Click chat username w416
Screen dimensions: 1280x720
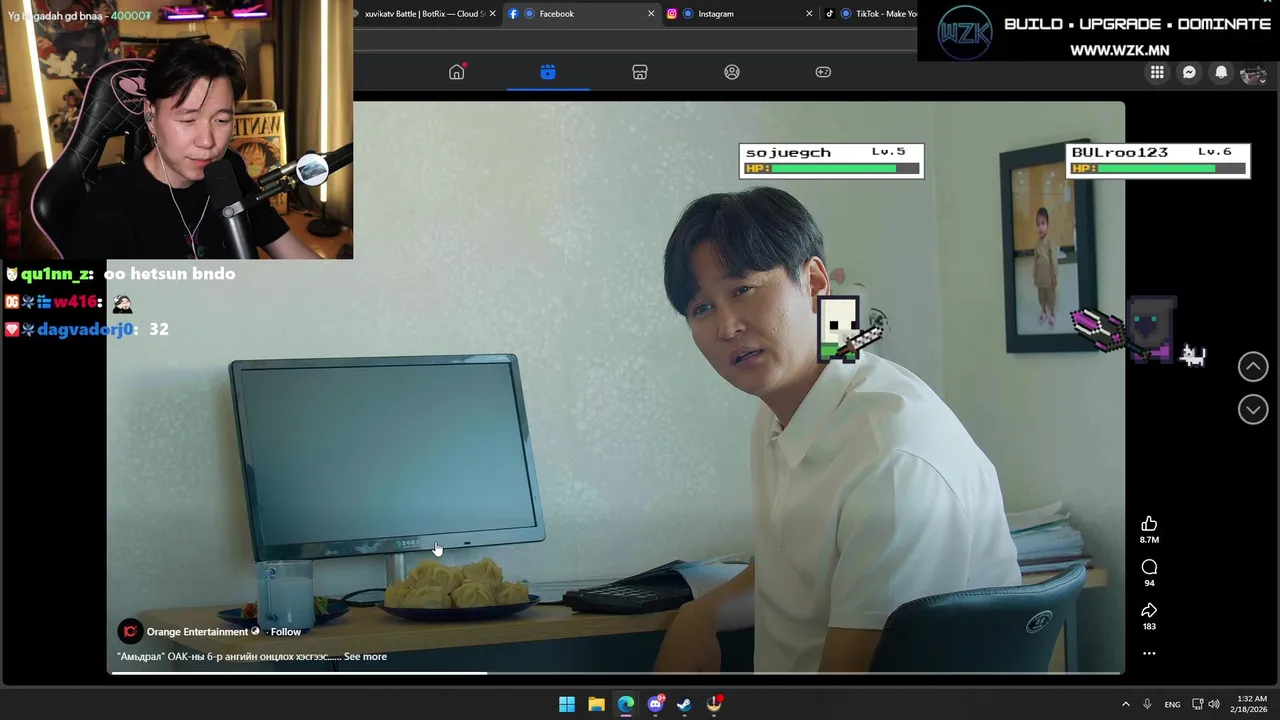76,302
